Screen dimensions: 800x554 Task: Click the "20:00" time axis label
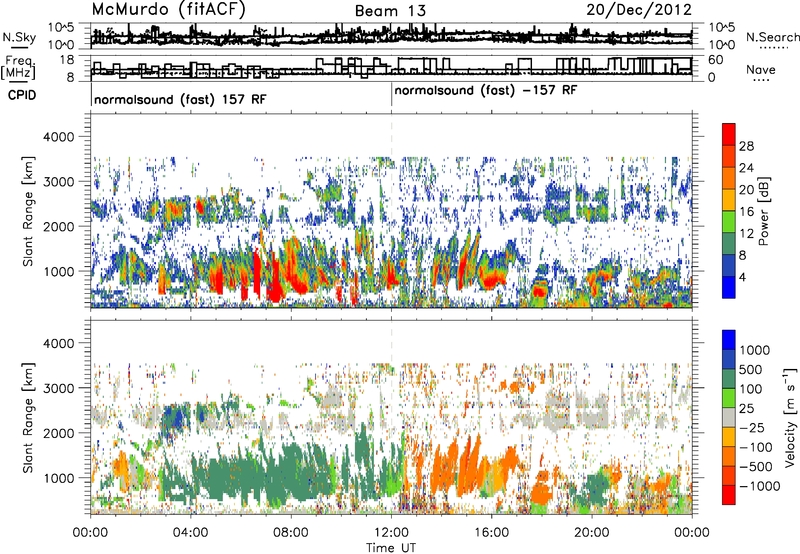(x=592, y=533)
